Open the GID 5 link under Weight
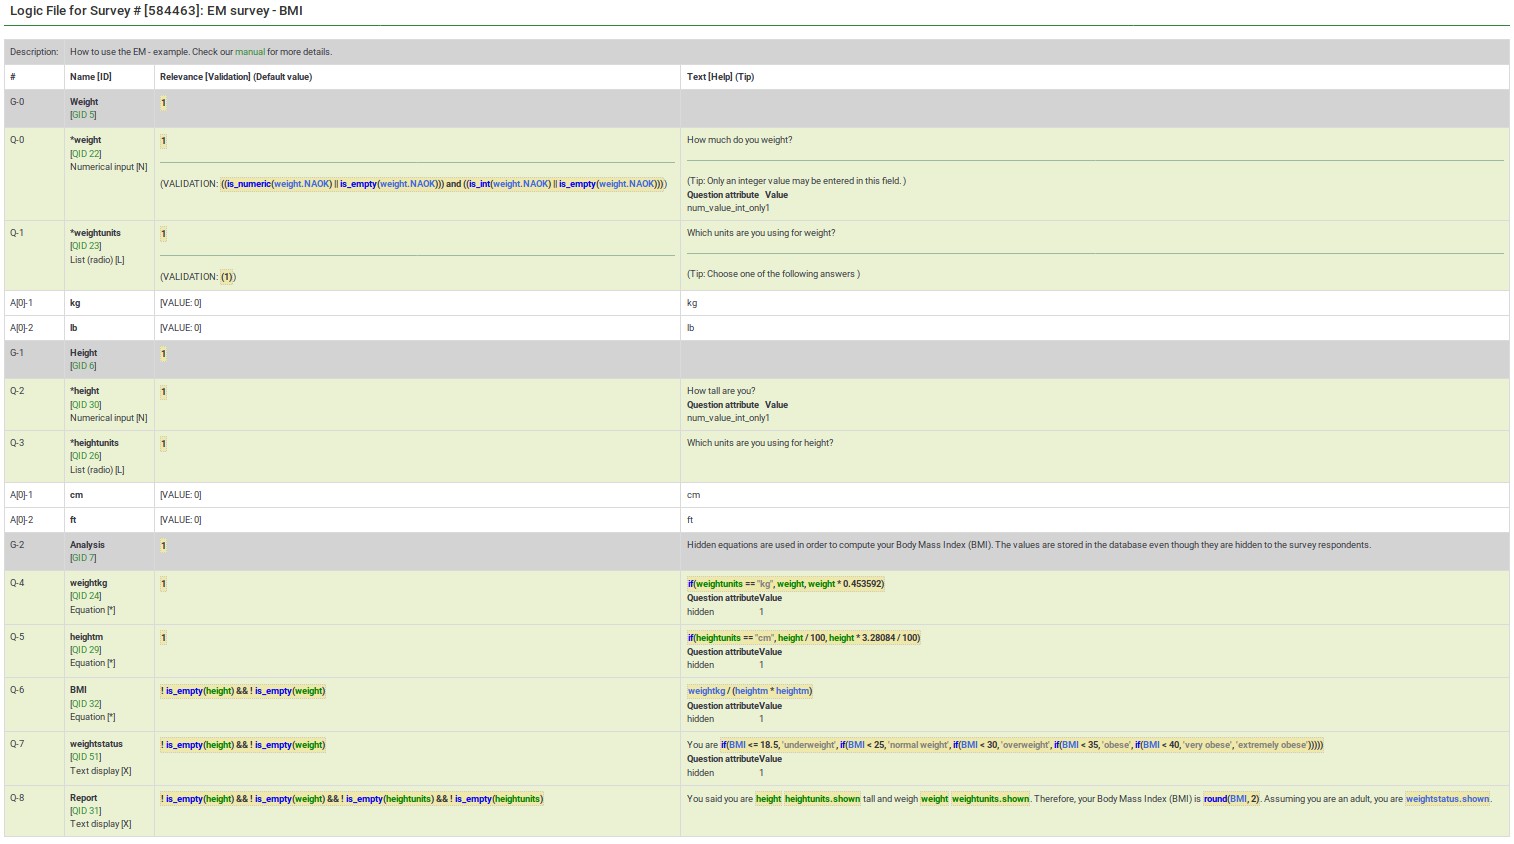Image resolution: width=1514 pixels, height=844 pixels. [x=84, y=115]
